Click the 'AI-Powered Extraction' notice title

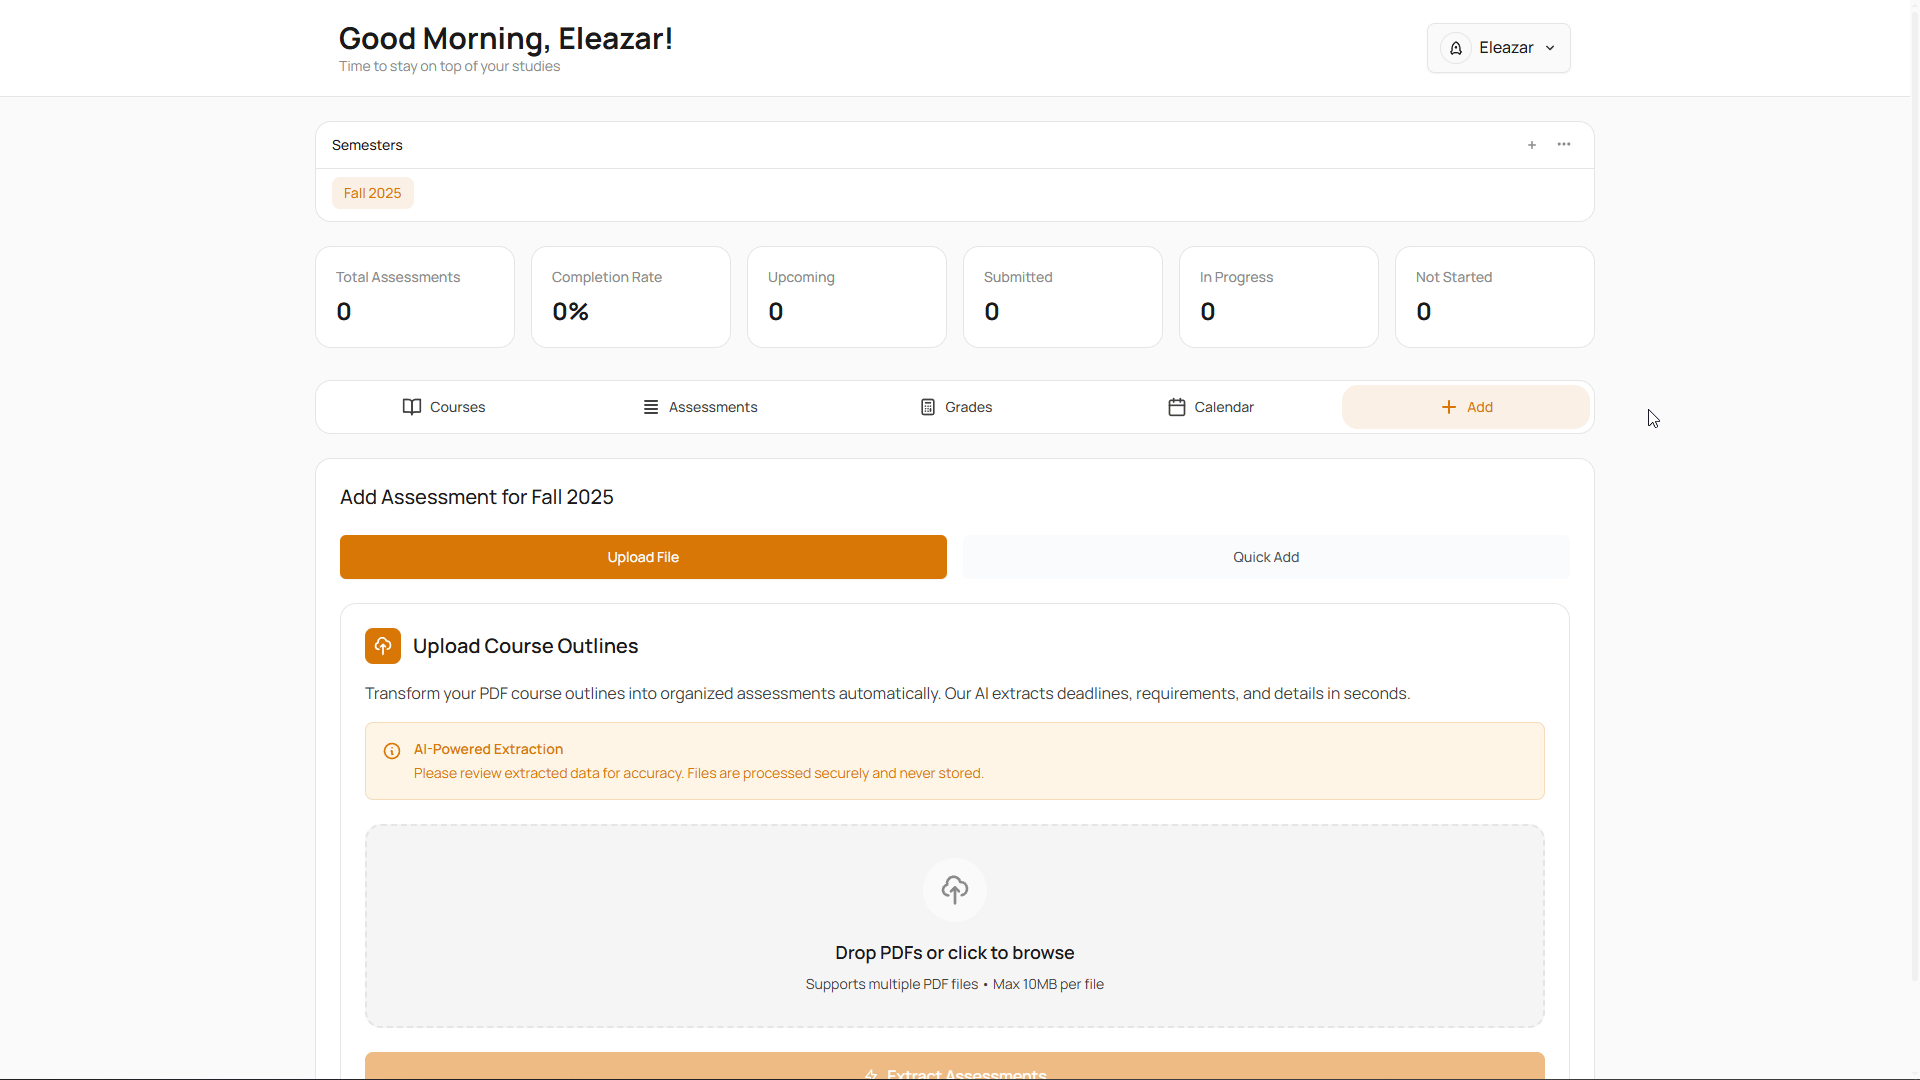click(x=488, y=749)
